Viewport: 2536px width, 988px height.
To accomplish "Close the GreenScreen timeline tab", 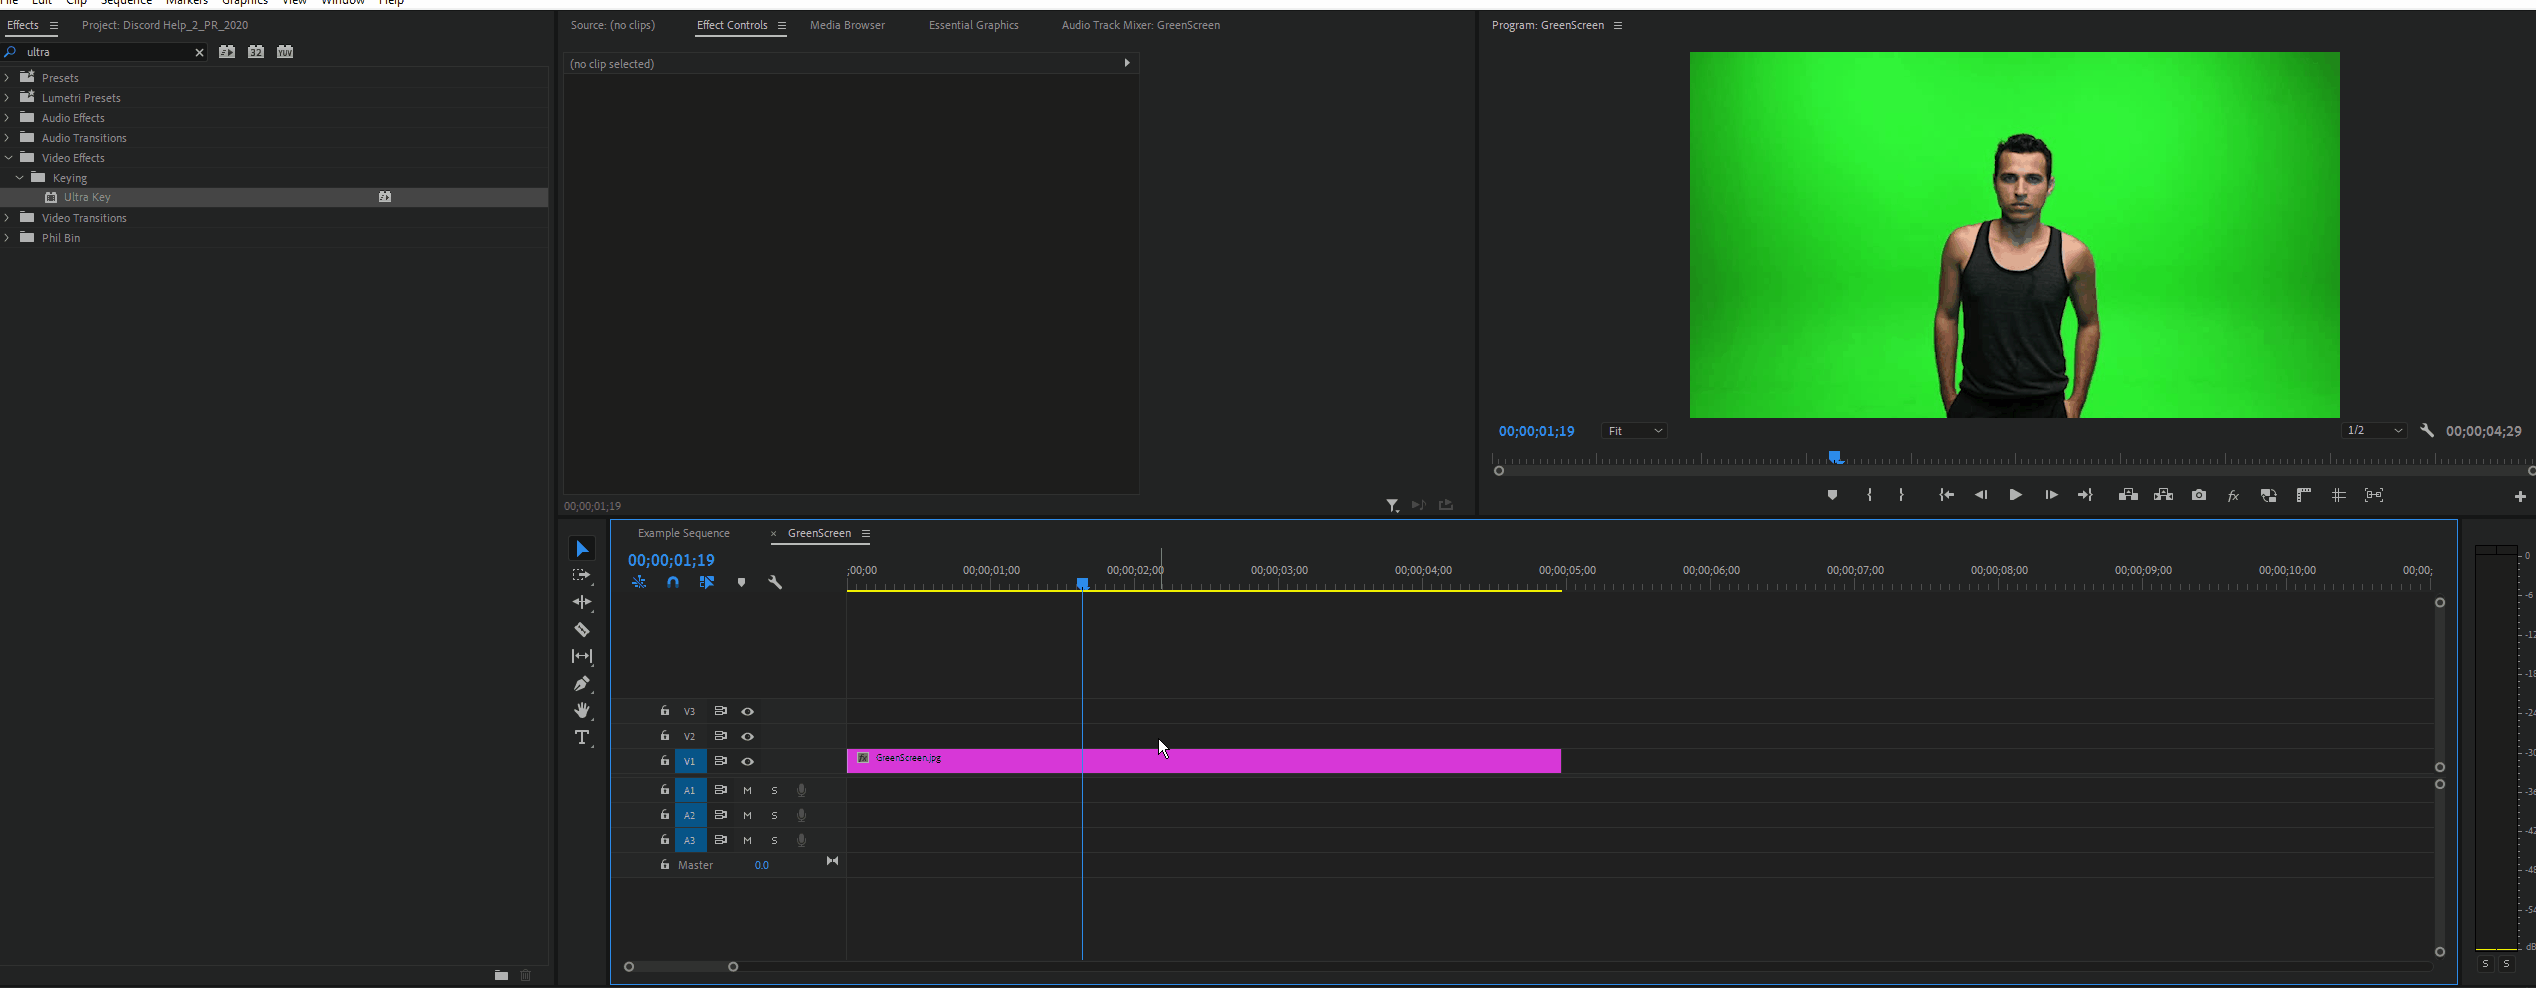I will (x=773, y=533).
